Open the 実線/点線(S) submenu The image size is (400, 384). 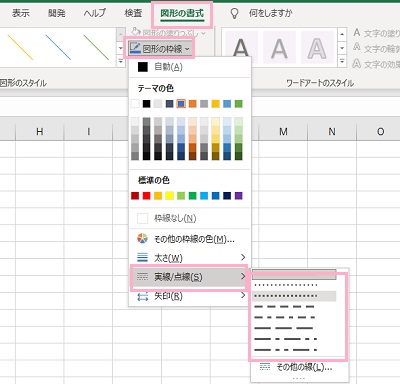coord(189,277)
